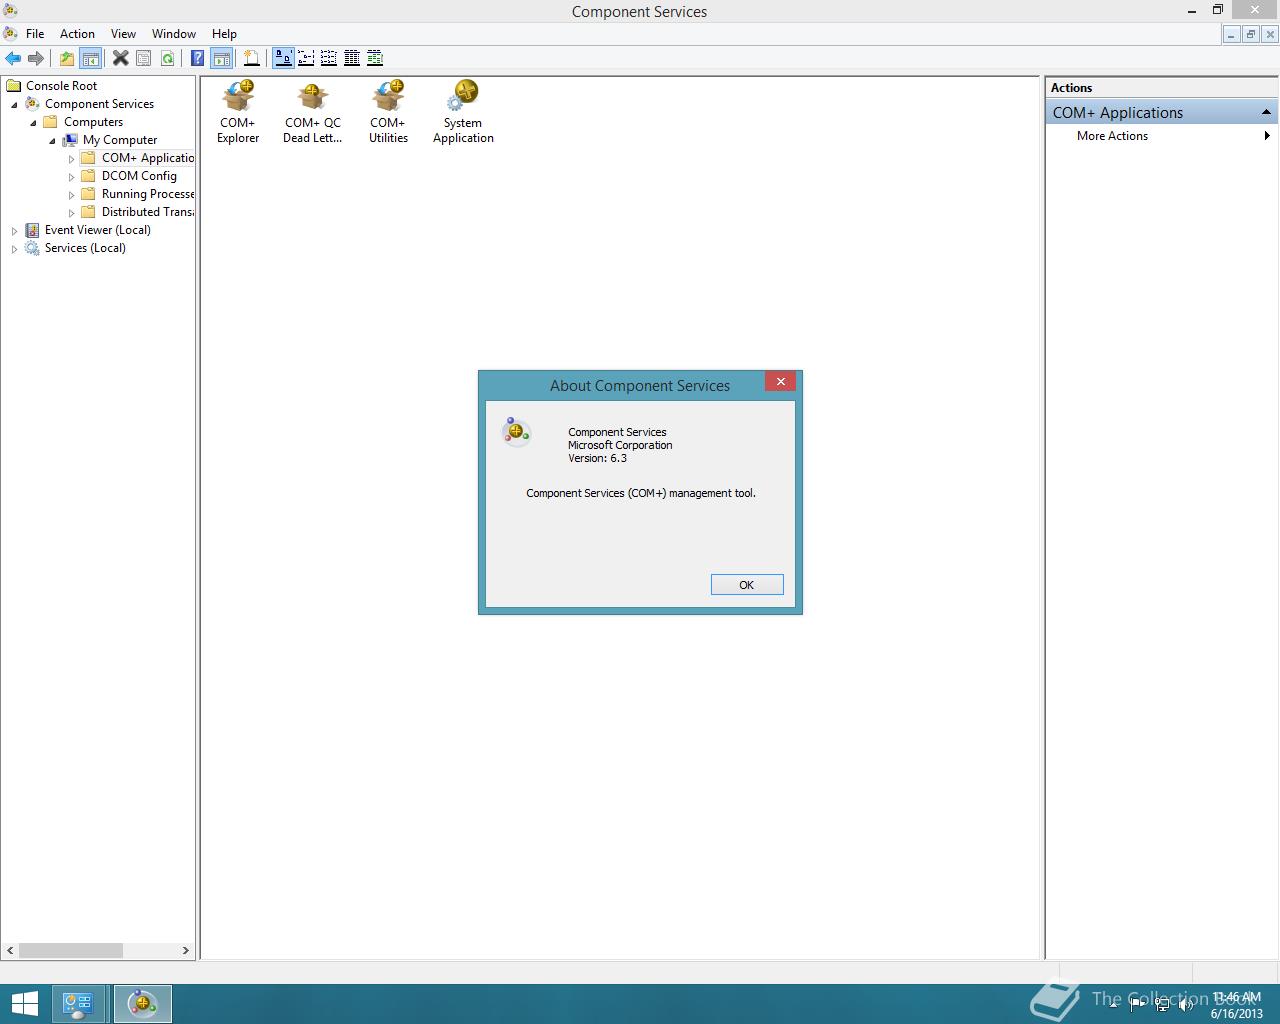The image size is (1280, 1024).
Task: Expand the More Actions submenu arrow
Action: point(1267,136)
